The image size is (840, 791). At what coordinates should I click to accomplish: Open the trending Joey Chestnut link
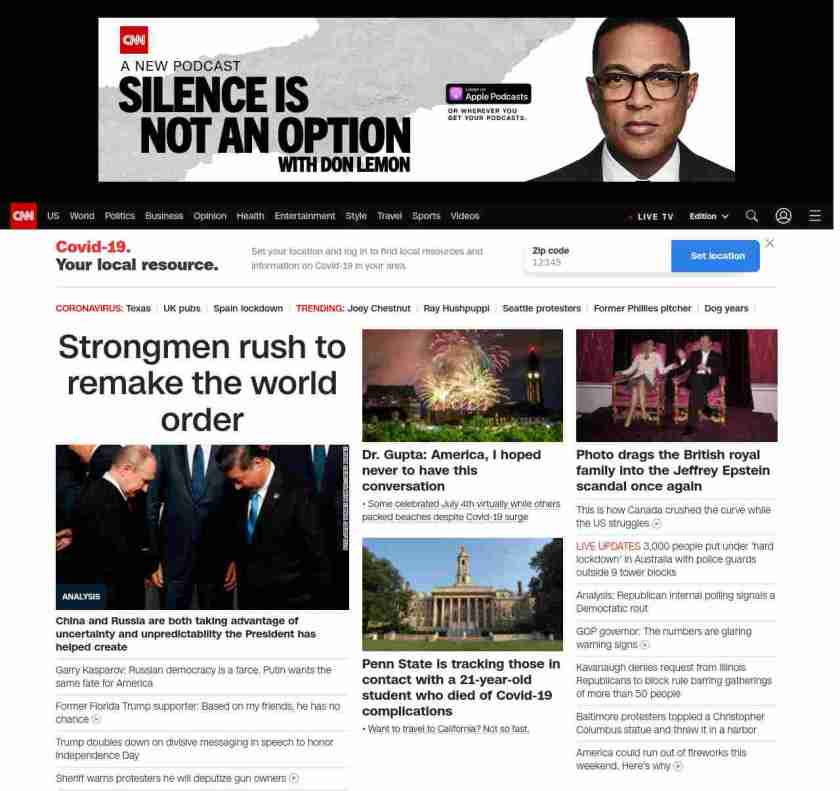click(378, 308)
